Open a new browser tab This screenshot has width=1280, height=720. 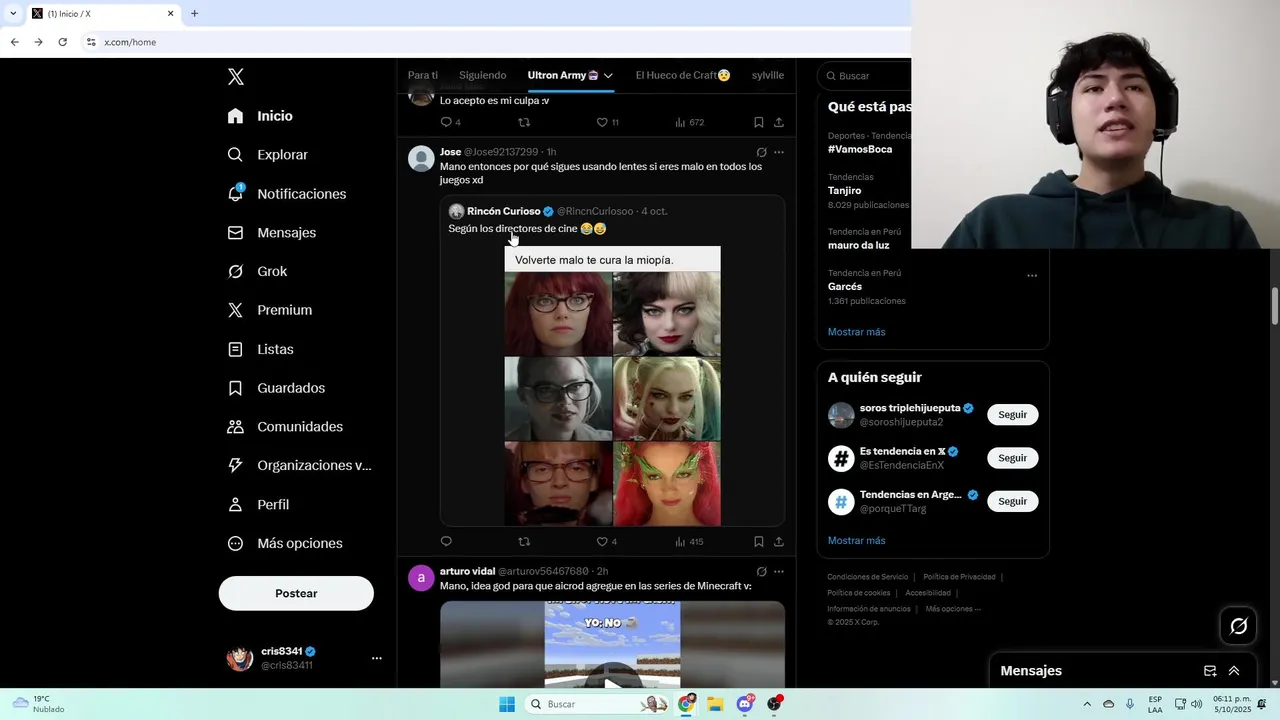(x=194, y=13)
